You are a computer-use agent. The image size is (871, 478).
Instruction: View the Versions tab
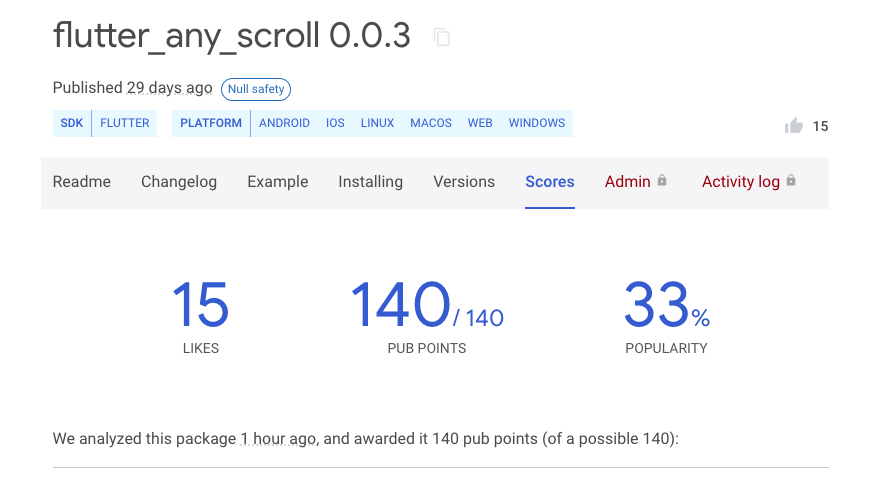coord(464,182)
